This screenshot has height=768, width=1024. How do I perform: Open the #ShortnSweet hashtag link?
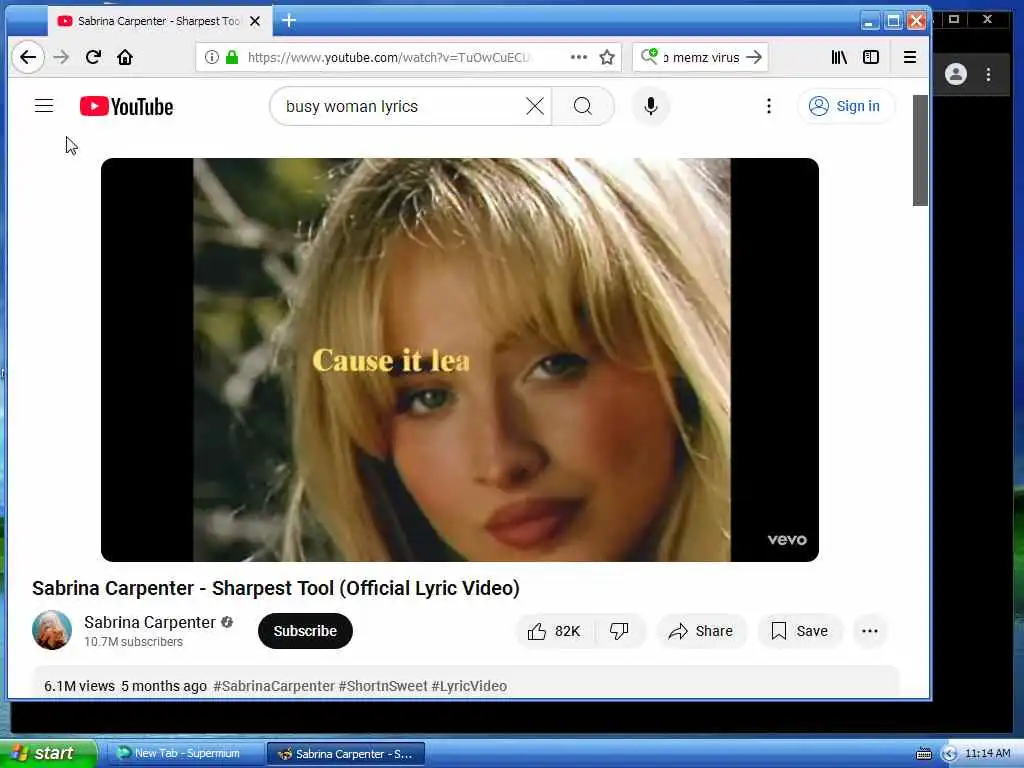click(383, 686)
